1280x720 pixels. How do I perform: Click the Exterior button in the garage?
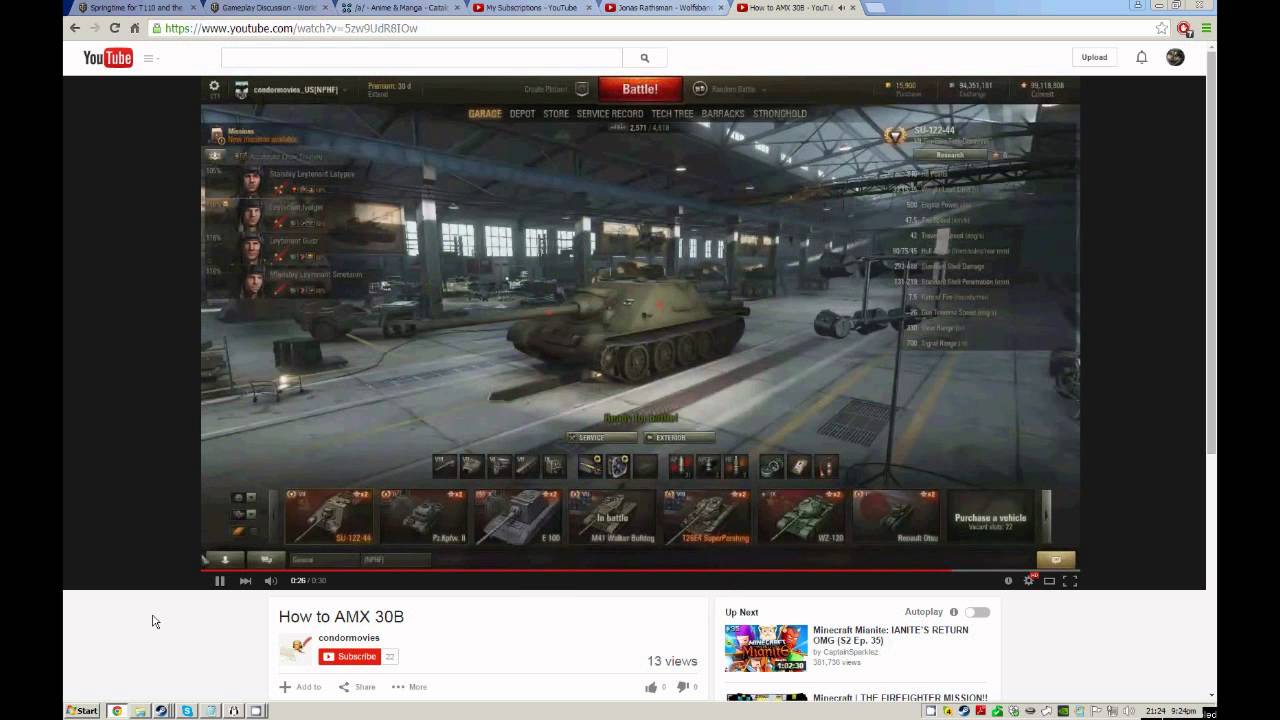click(x=678, y=437)
